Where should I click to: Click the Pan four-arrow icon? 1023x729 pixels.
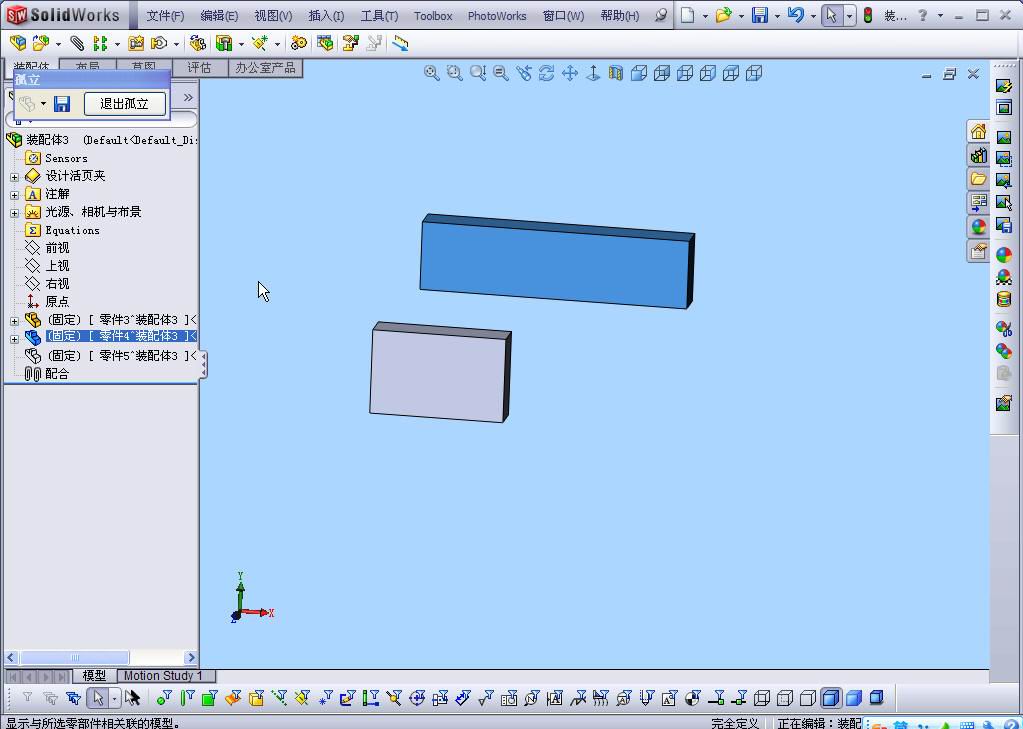pyautogui.click(x=570, y=73)
